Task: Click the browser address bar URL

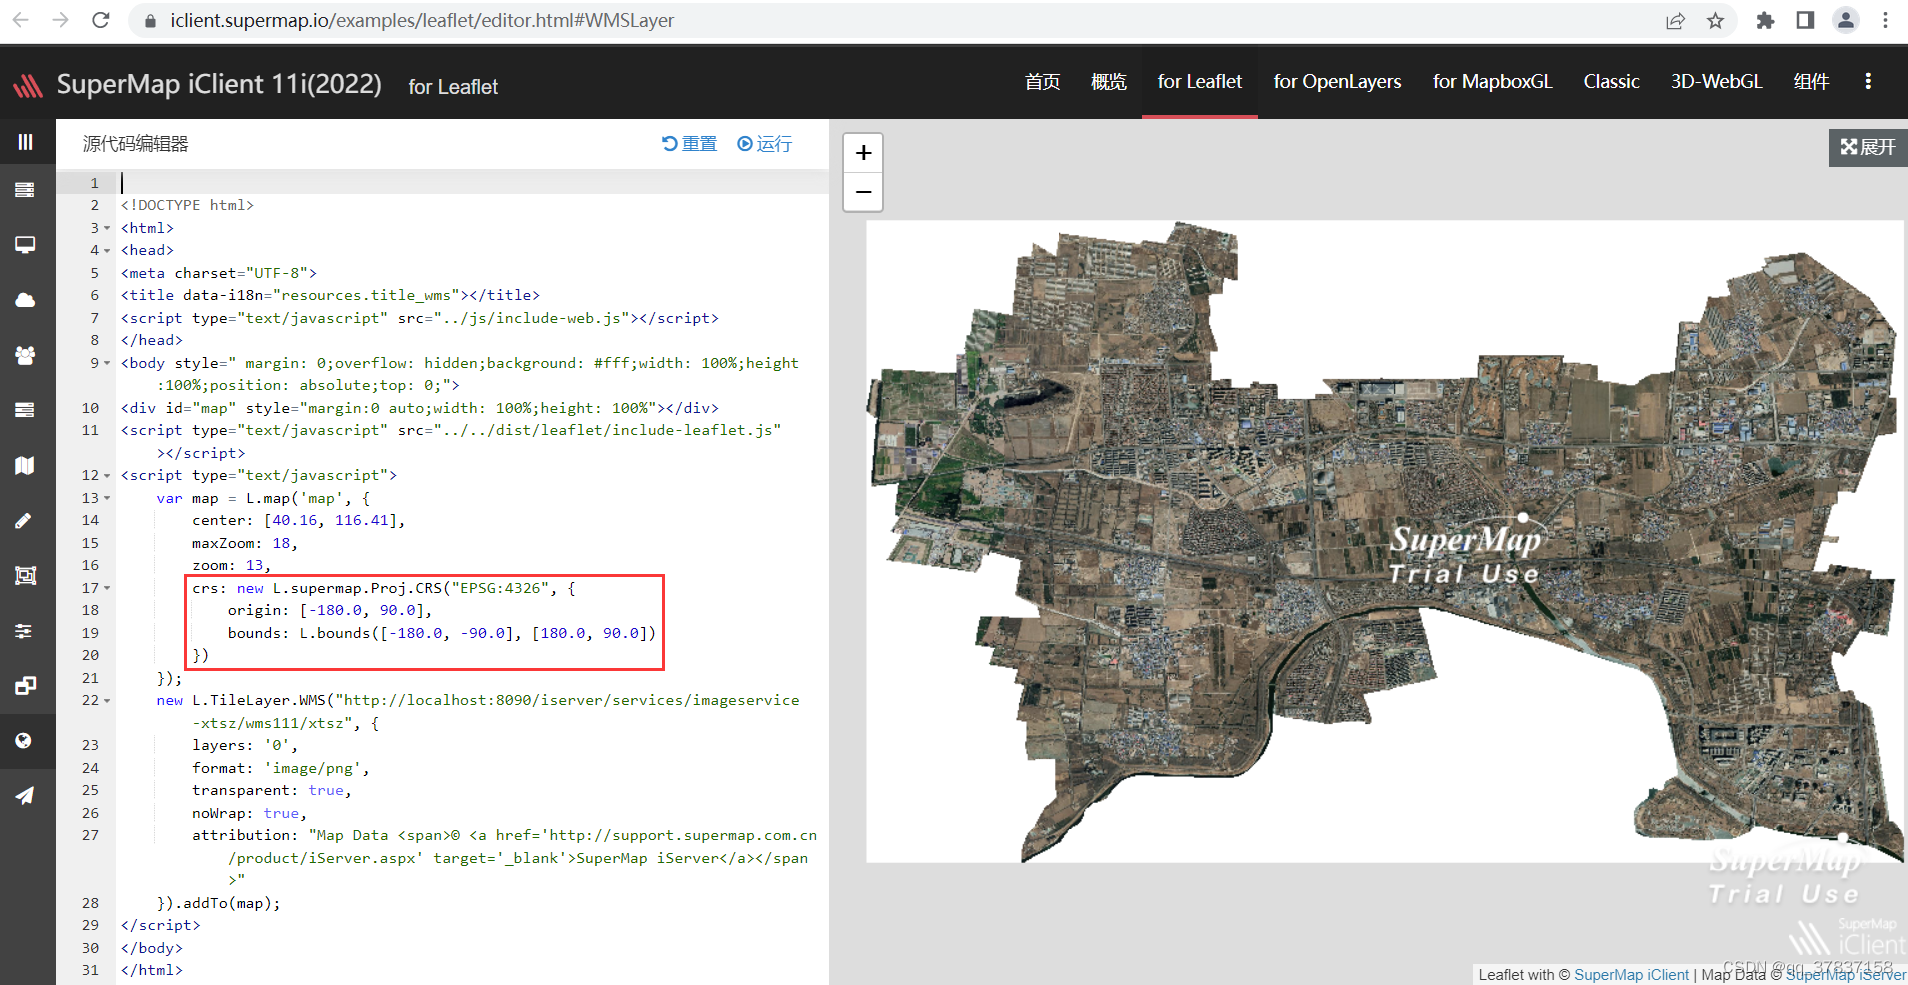Action: pyautogui.click(x=422, y=20)
